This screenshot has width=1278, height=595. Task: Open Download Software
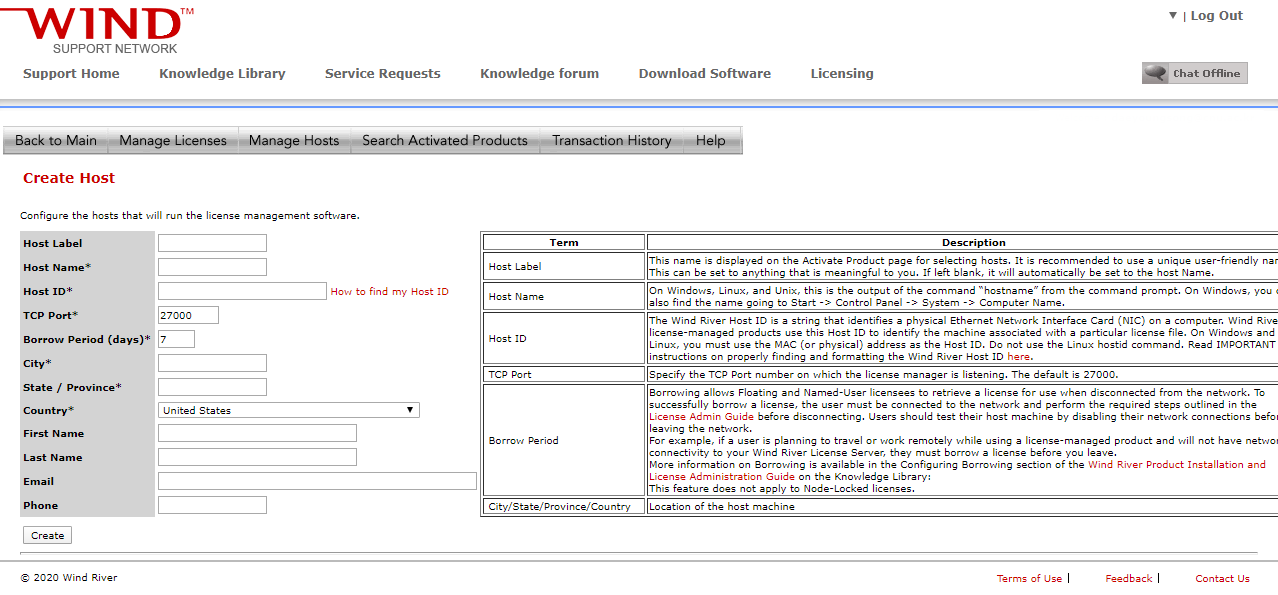704,73
